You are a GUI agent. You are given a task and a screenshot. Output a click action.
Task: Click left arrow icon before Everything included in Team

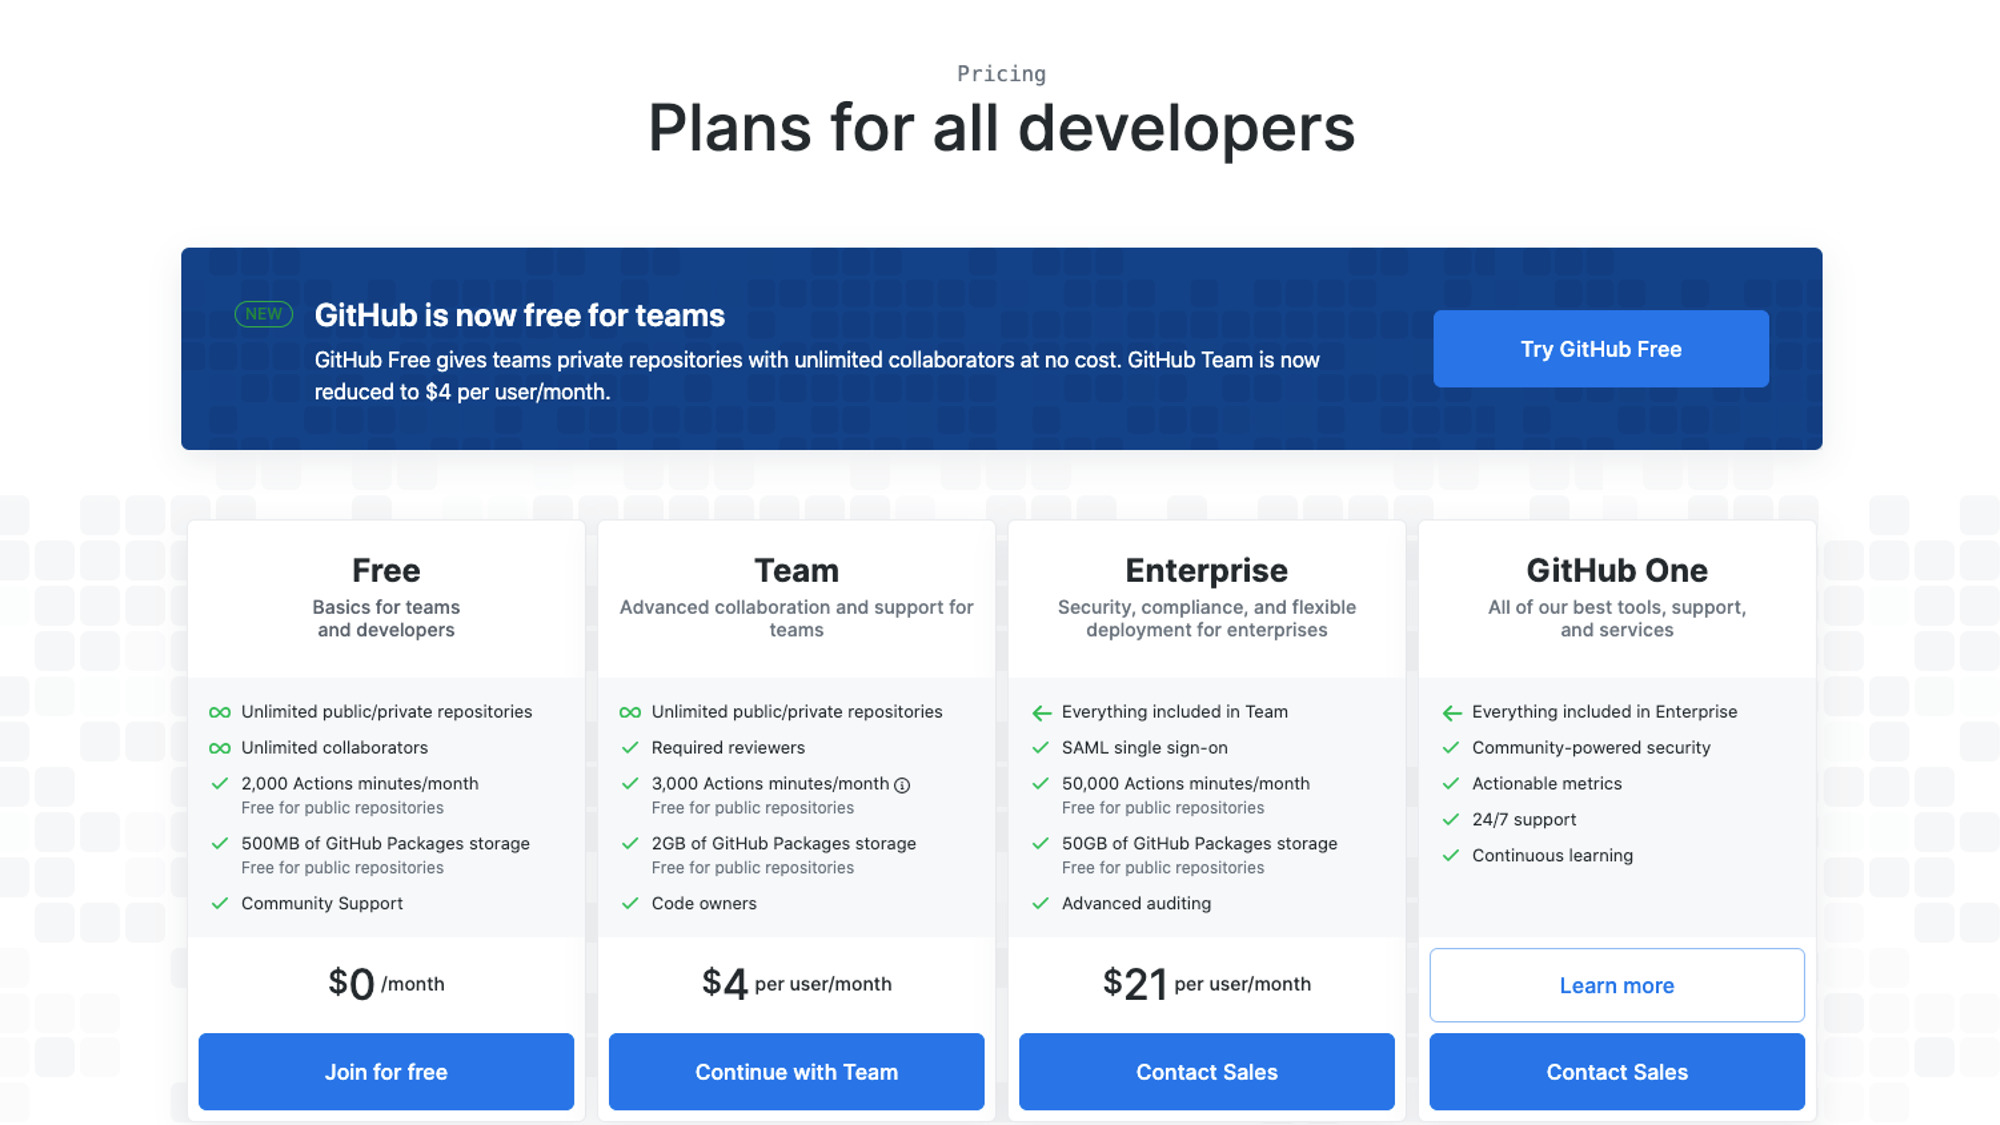(x=1041, y=713)
